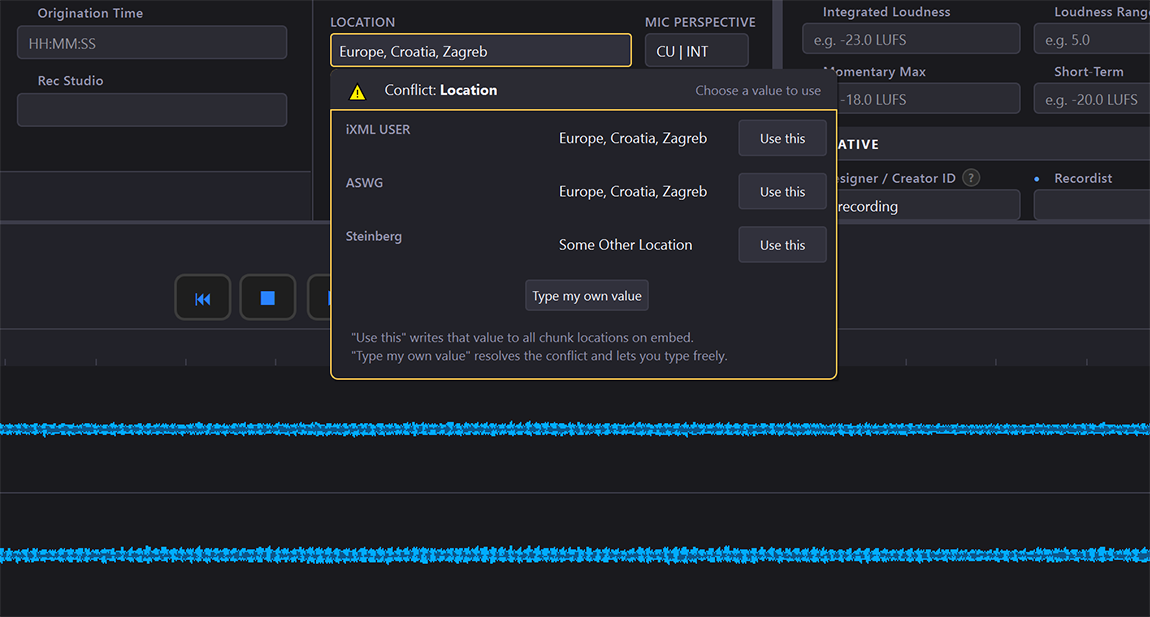Screen dimensions: 1150x617
Task: Click the skip-to-start playback button
Action: click(x=202, y=298)
